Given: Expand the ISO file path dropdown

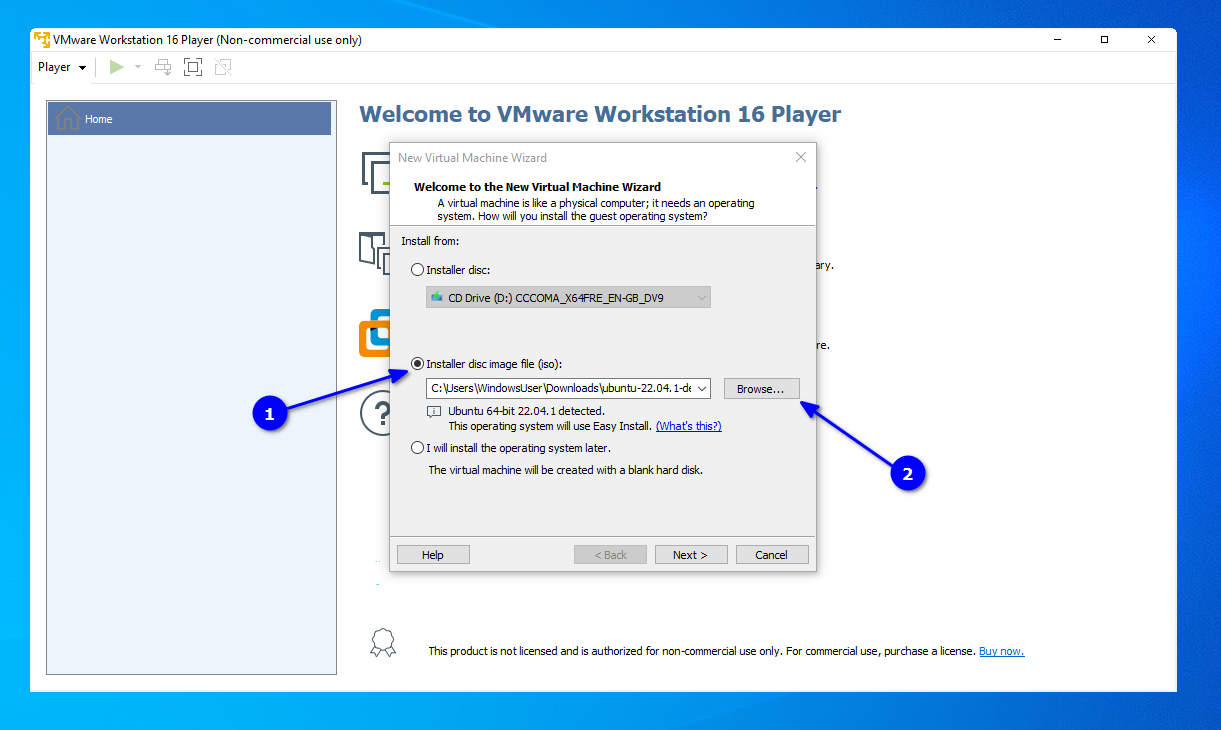Looking at the screenshot, I should pos(702,388).
